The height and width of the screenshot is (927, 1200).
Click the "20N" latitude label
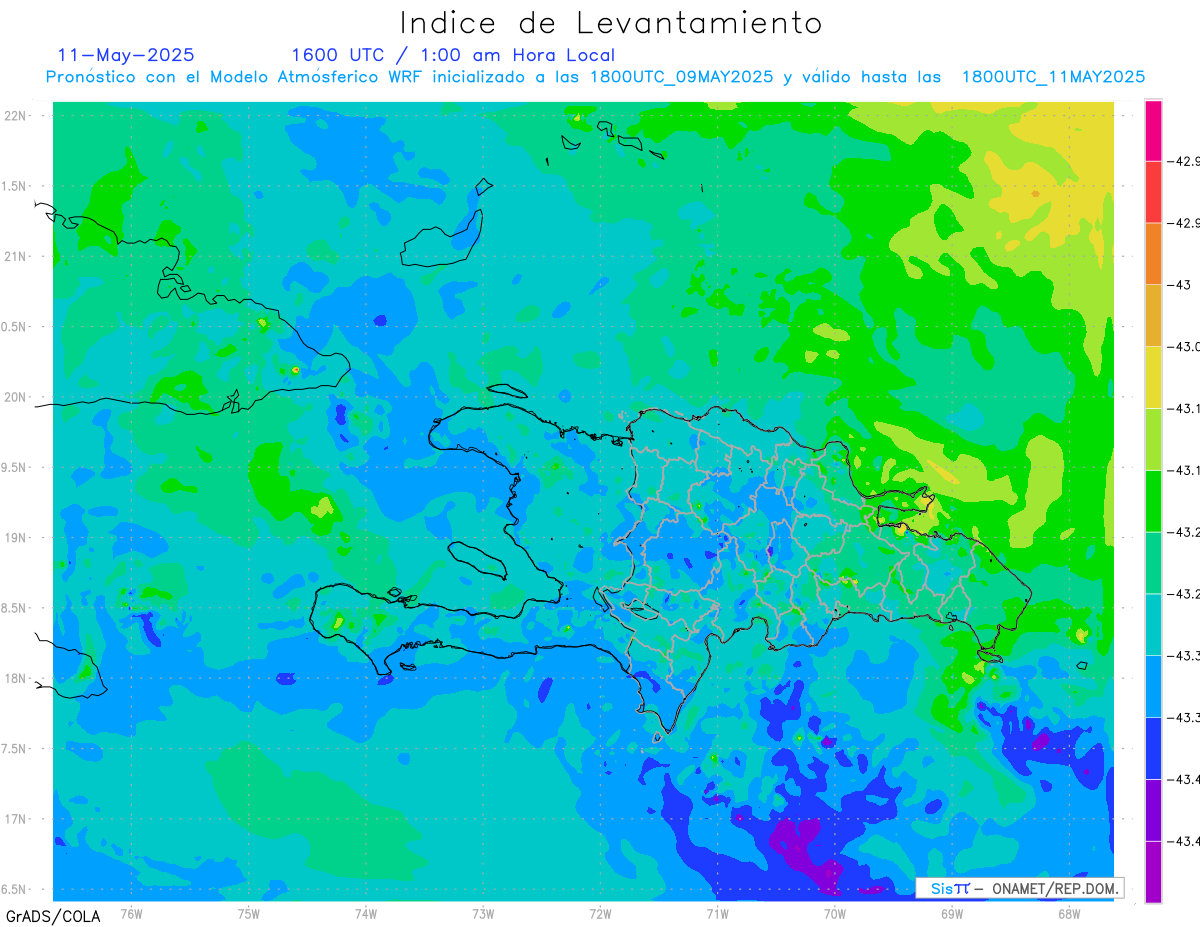coord(15,397)
